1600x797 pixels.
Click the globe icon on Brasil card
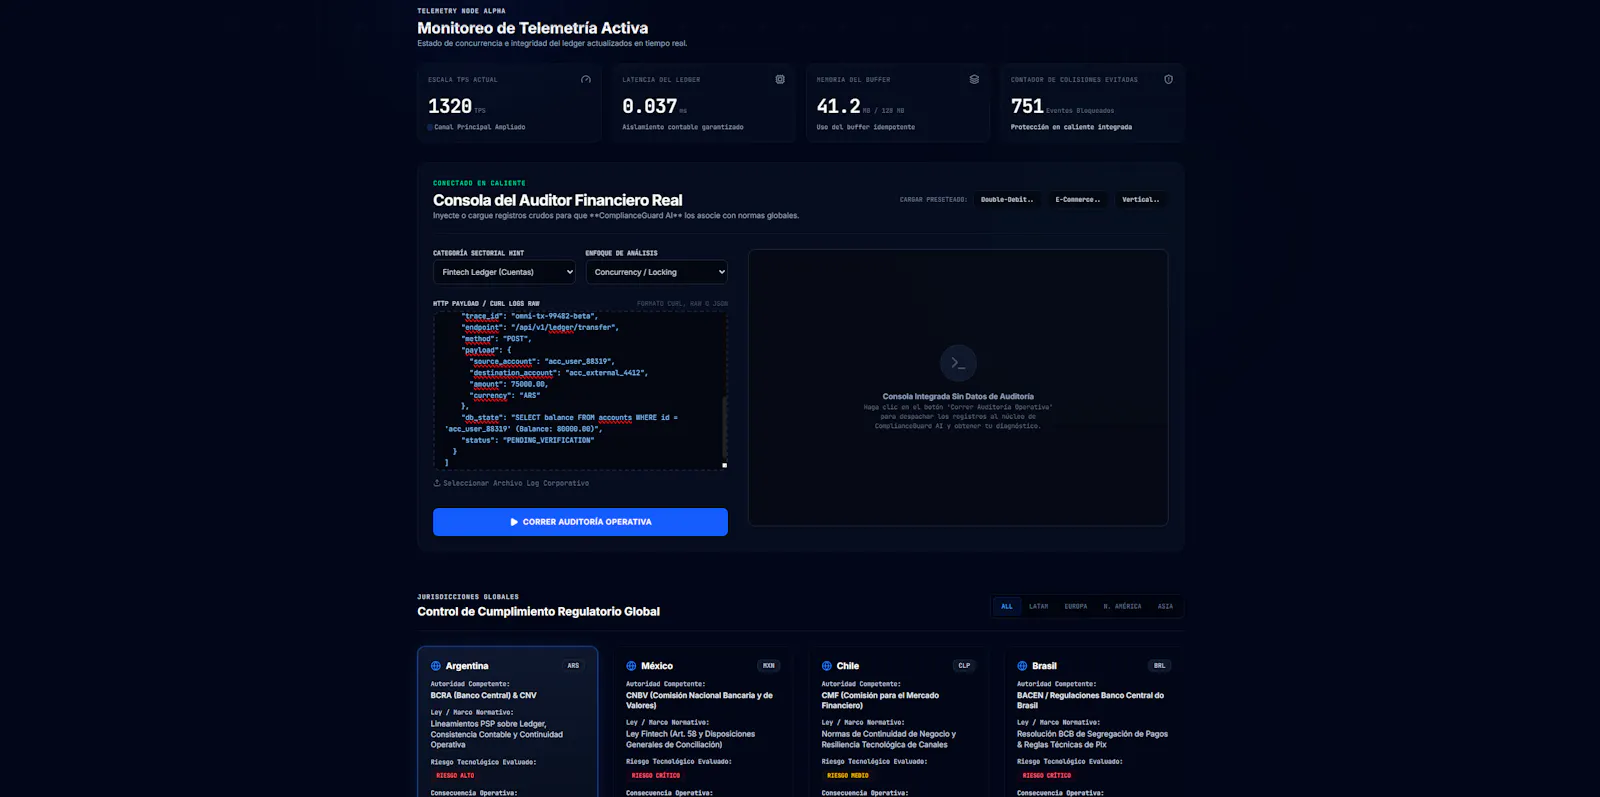point(1022,666)
